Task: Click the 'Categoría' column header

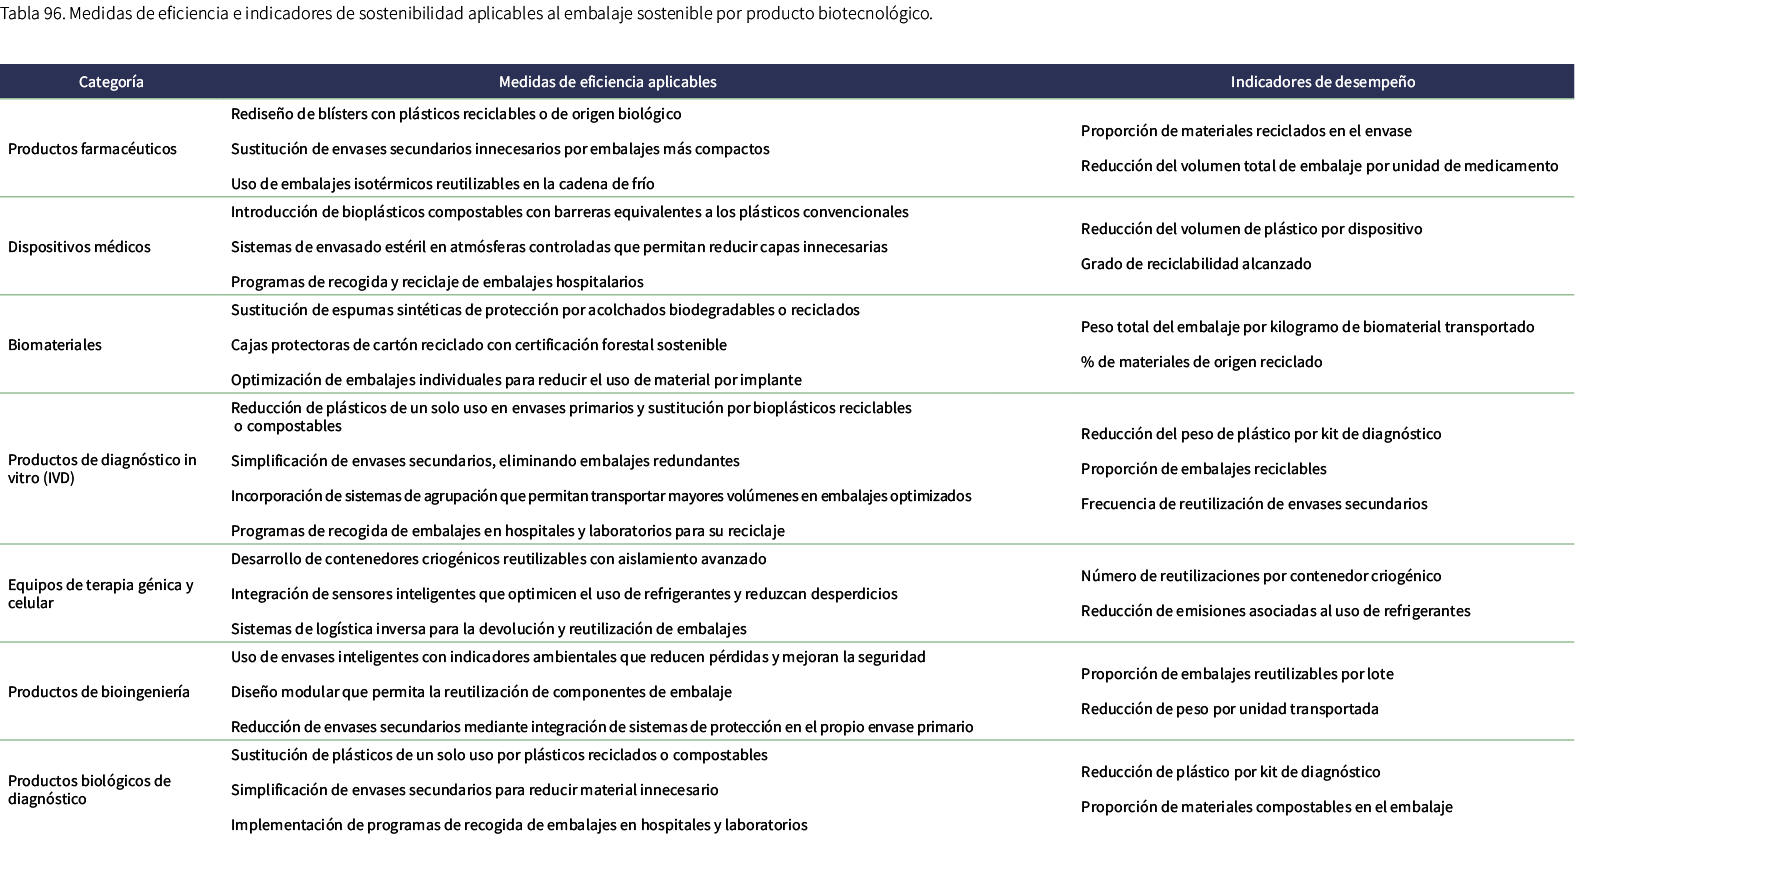Action: coord(111,82)
